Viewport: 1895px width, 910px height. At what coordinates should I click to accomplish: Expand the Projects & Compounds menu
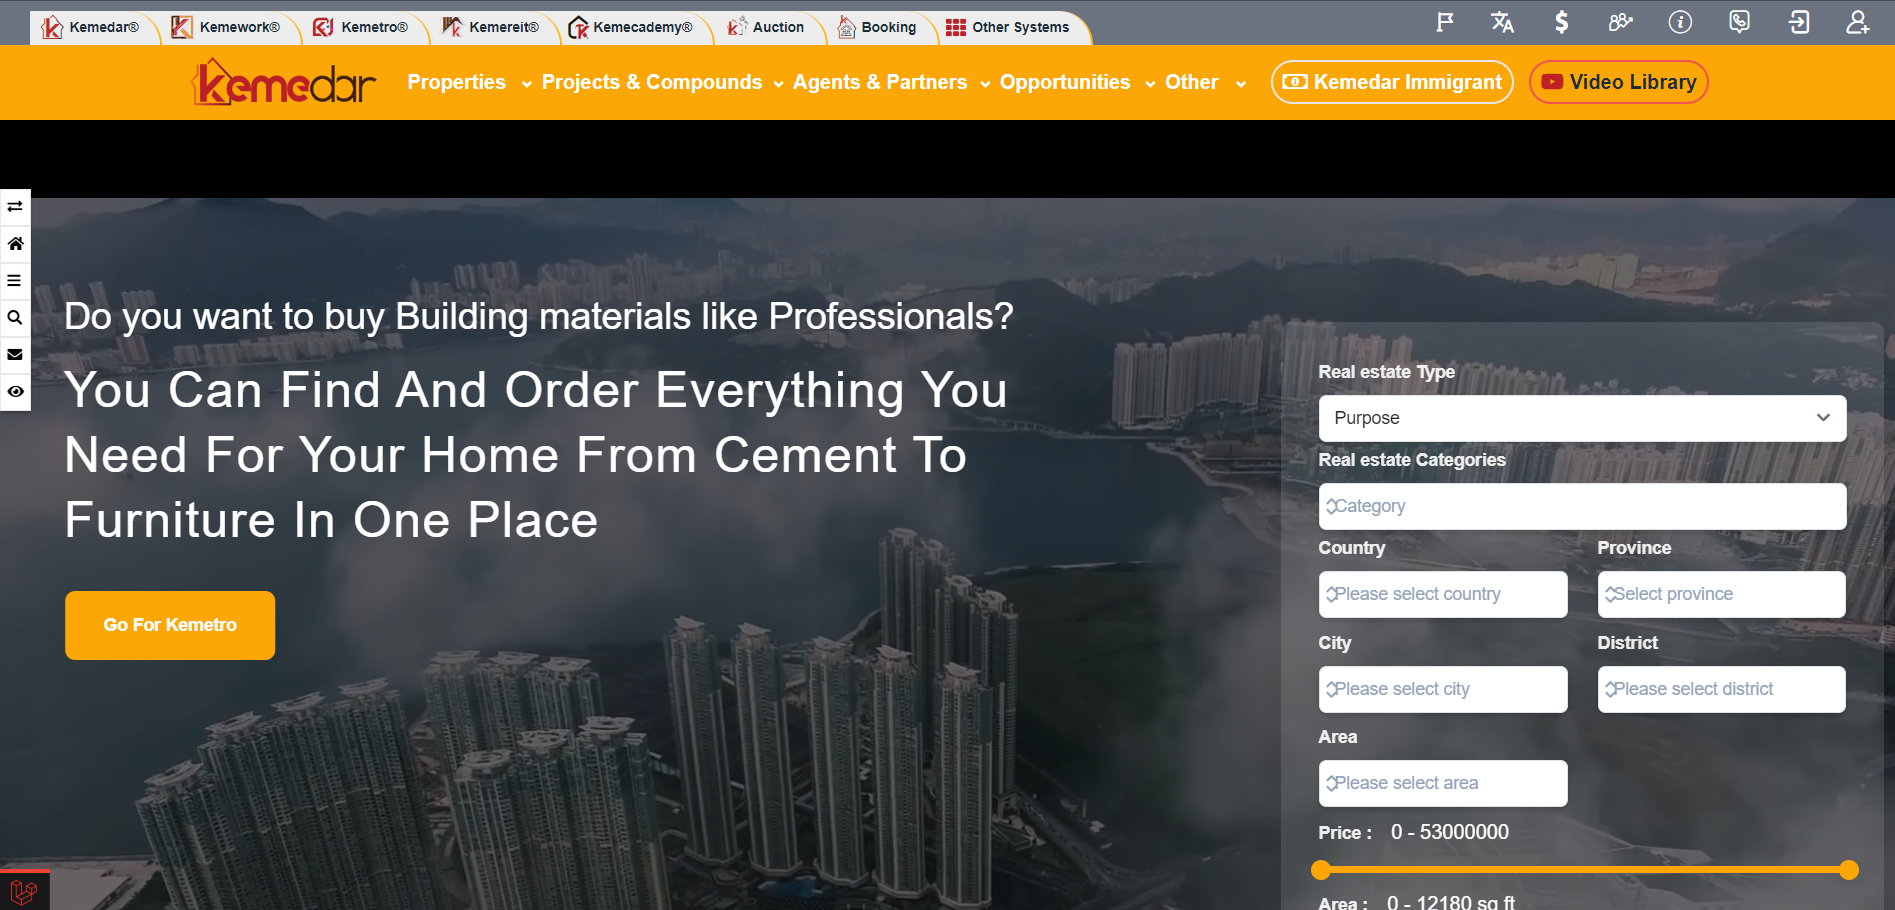coord(662,82)
